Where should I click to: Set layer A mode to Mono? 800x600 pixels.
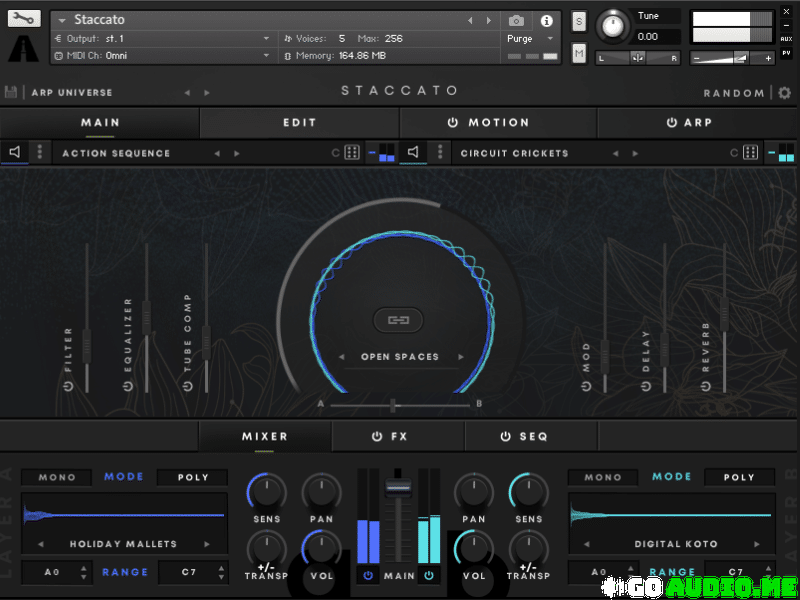[x=57, y=478]
